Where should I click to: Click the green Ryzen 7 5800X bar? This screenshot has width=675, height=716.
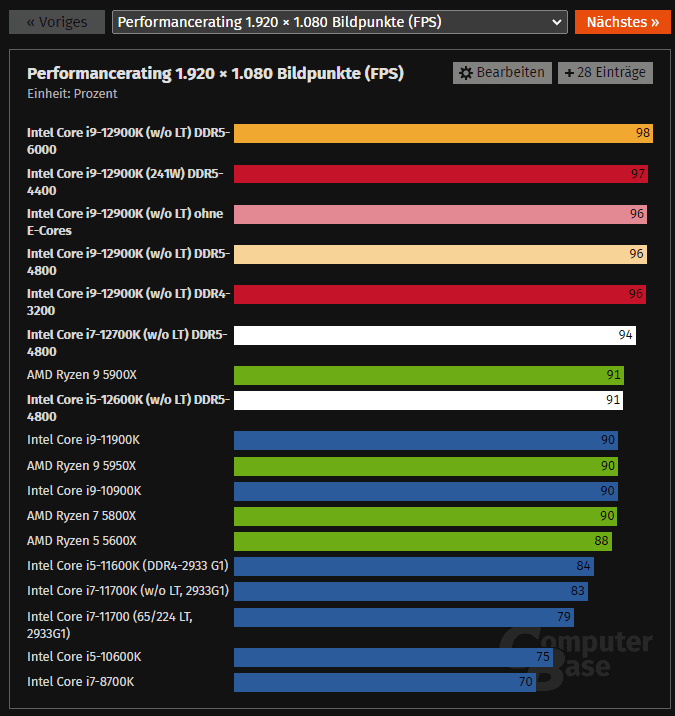pos(425,516)
